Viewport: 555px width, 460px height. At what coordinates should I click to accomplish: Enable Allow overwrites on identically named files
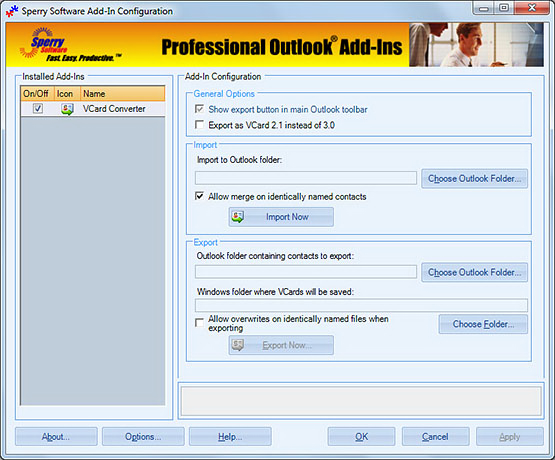pyautogui.click(x=199, y=323)
